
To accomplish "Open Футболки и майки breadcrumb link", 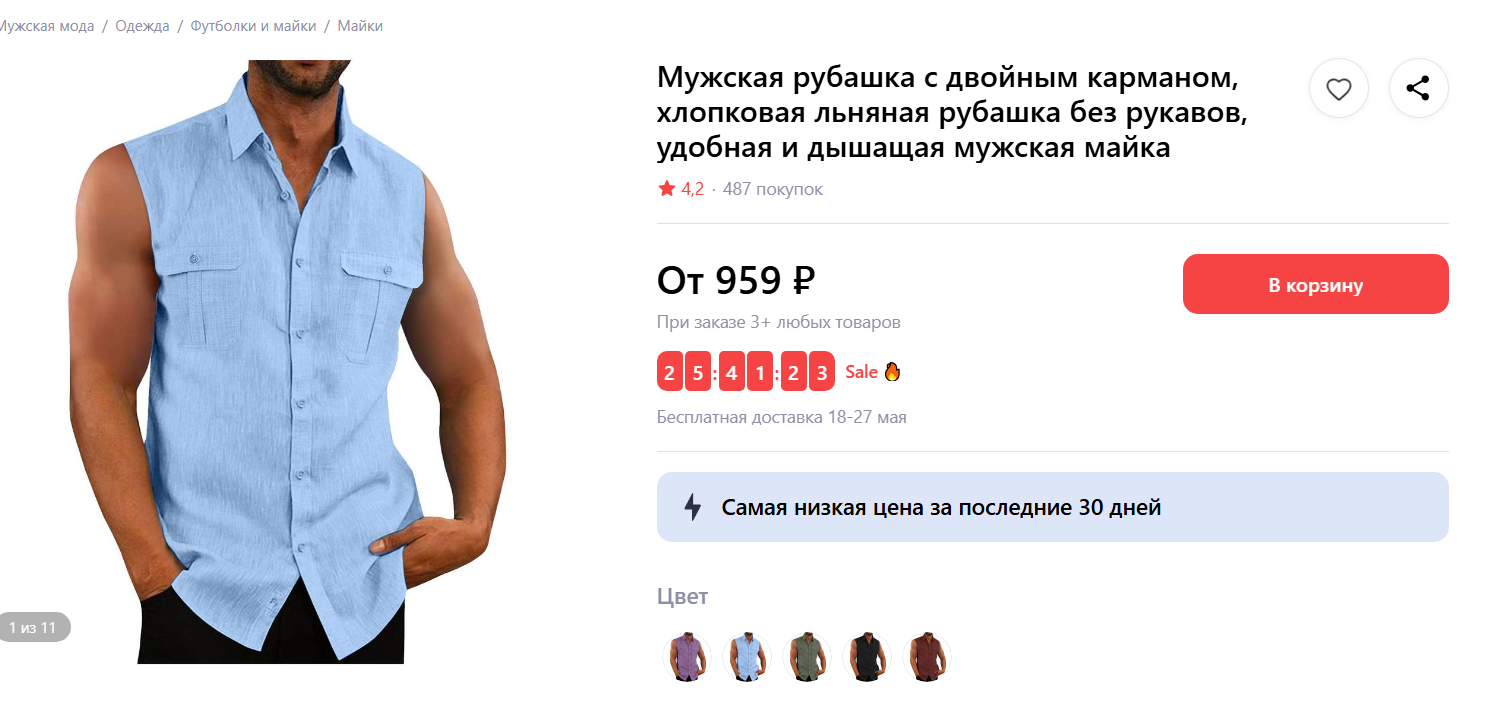I will [253, 26].
